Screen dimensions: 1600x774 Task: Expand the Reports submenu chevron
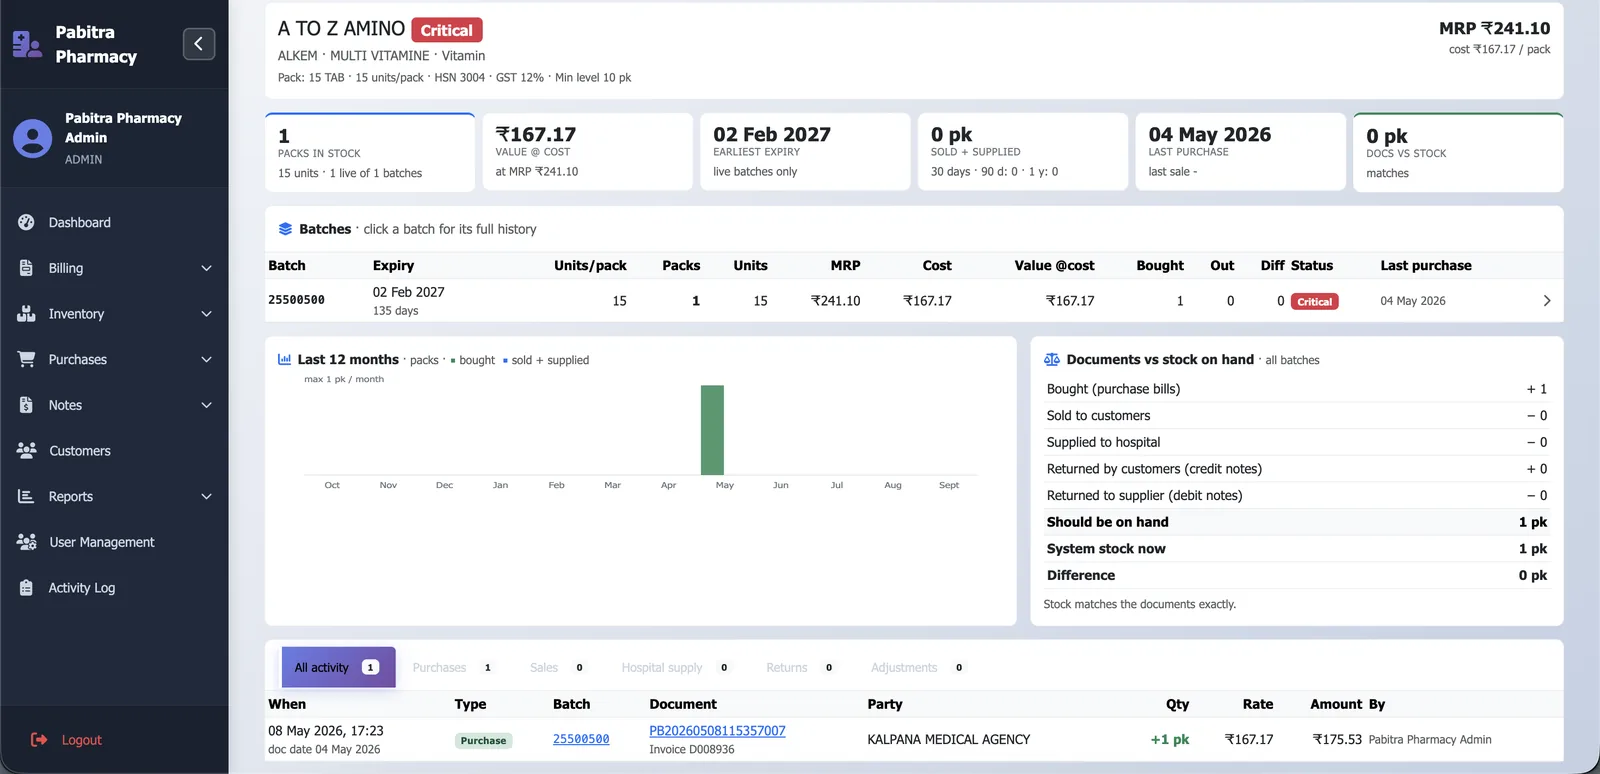207,497
